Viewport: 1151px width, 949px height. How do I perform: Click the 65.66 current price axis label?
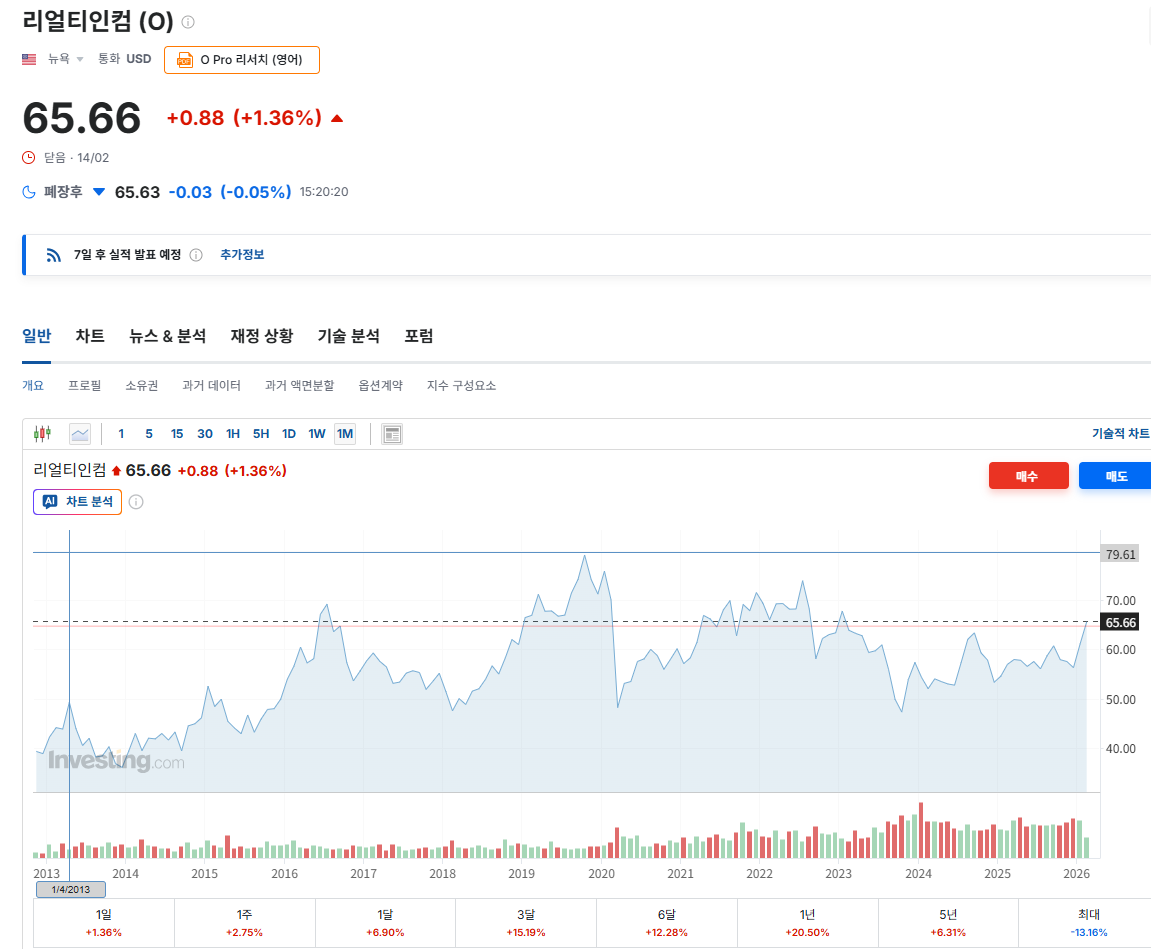pyautogui.click(x=1120, y=622)
